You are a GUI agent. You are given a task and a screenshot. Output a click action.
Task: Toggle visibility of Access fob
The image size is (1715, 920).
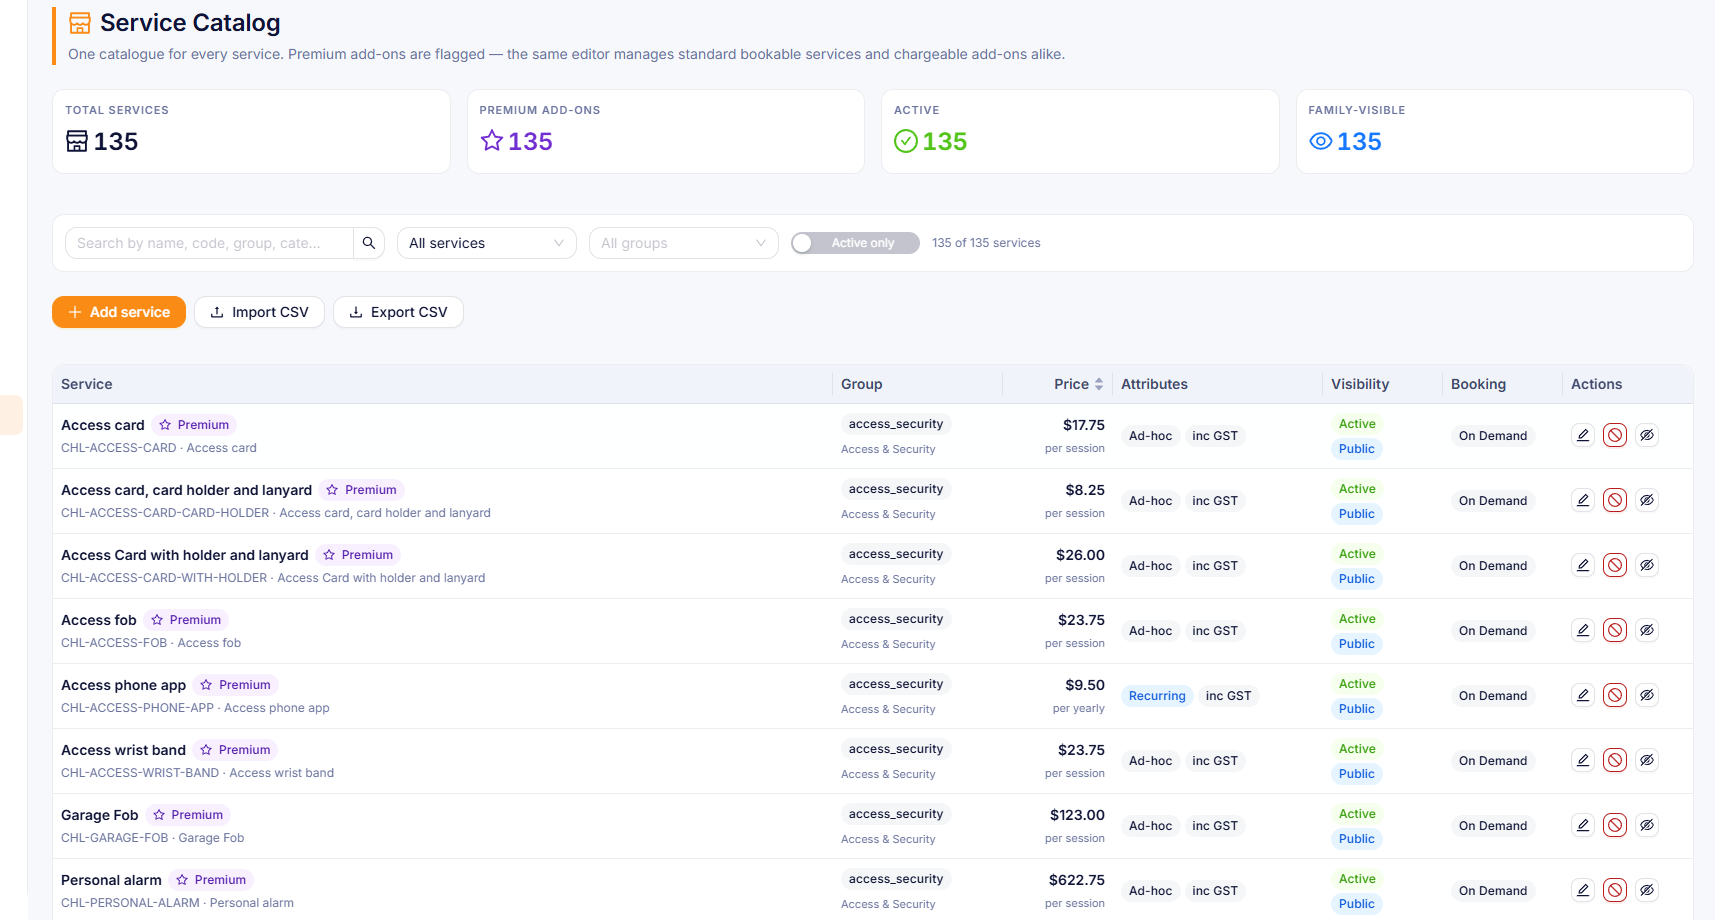[1647, 630]
